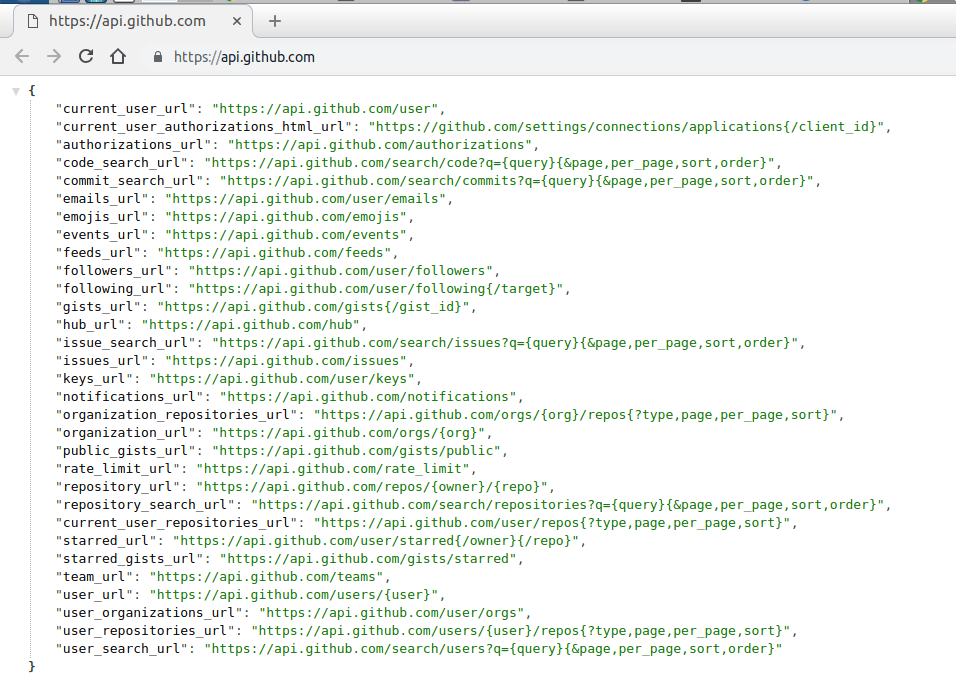This screenshot has height=697, width=956.
Task: Click the browser back arrow
Action: pyautogui.click(x=22, y=57)
